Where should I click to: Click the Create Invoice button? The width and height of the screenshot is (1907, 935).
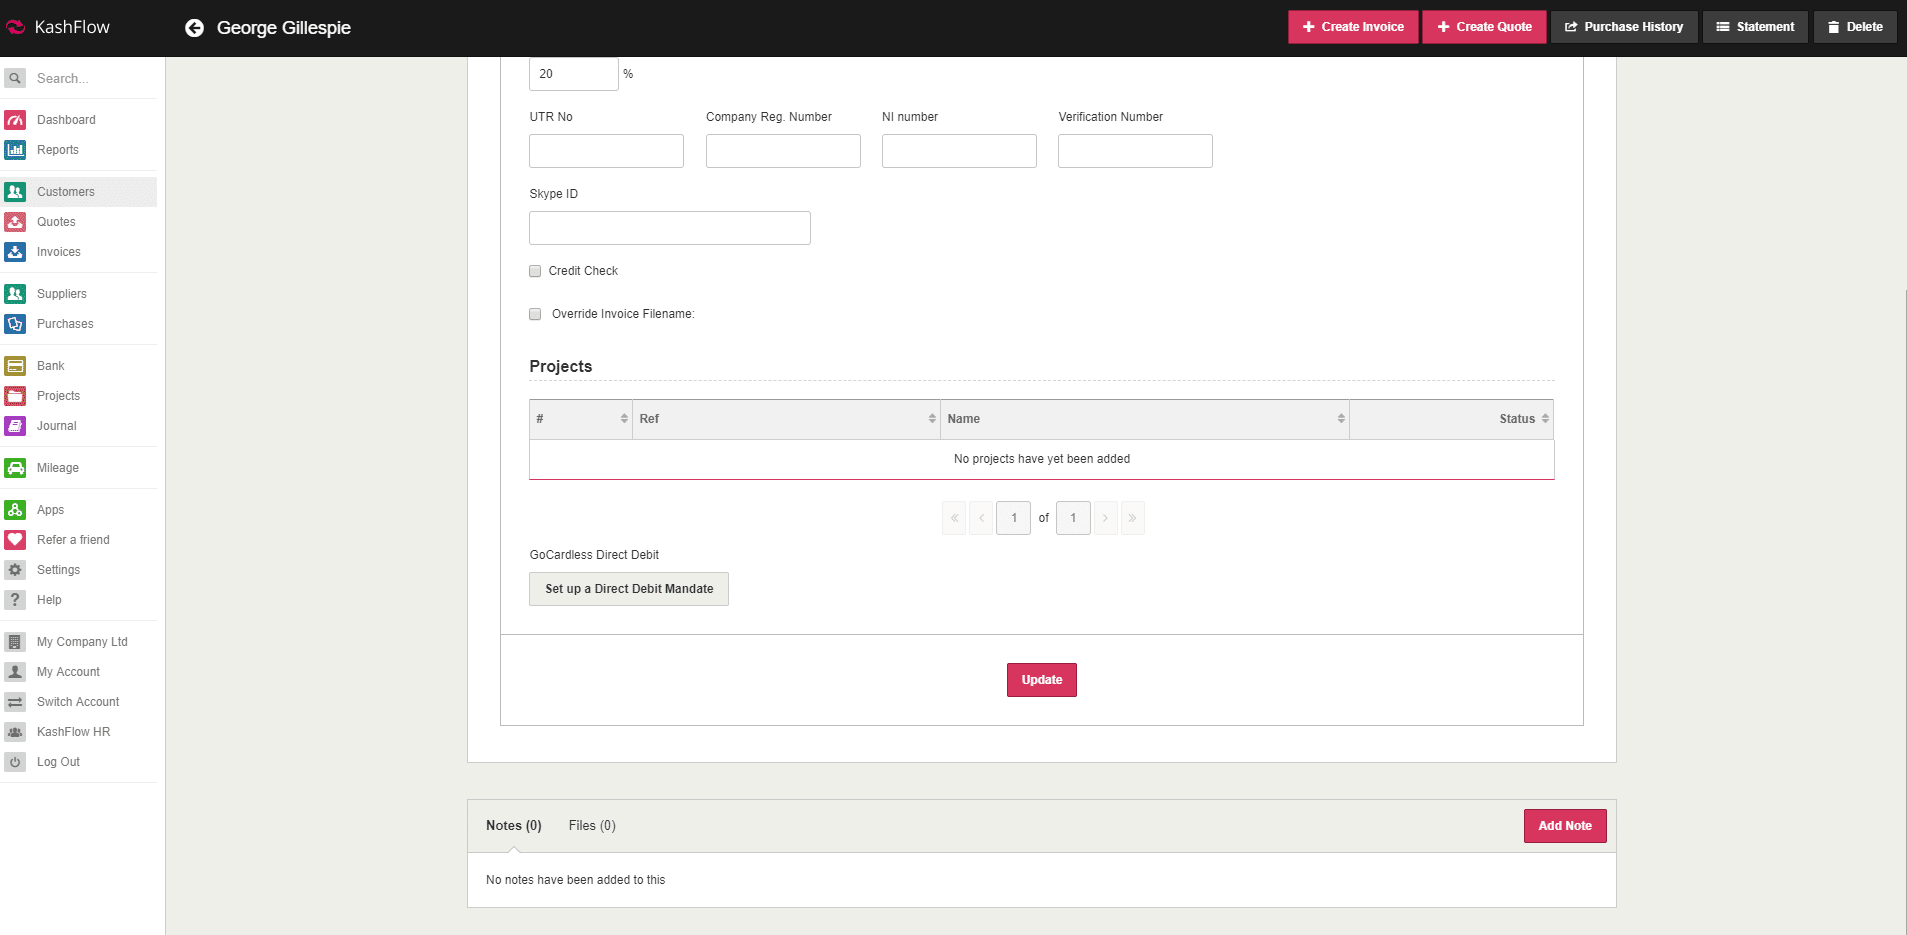click(1353, 27)
